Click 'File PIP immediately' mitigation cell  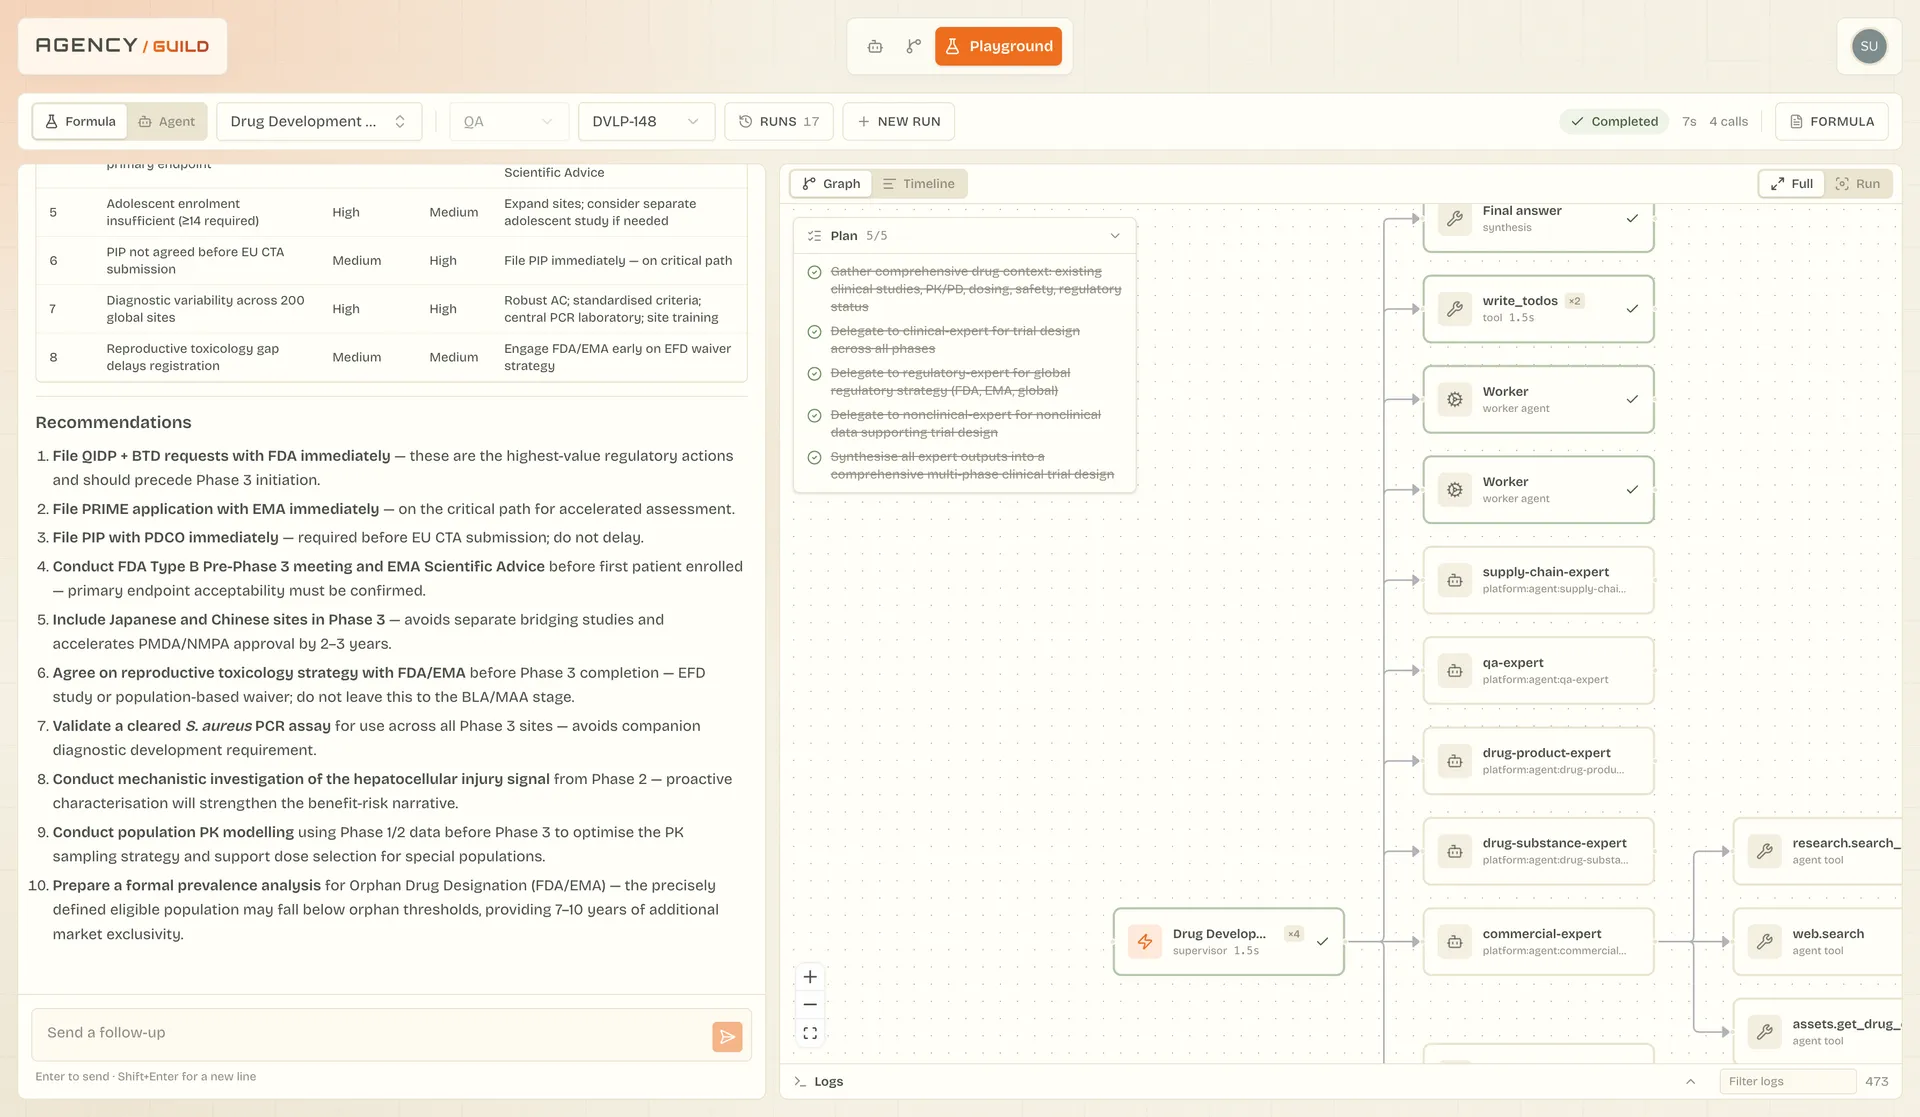(618, 261)
